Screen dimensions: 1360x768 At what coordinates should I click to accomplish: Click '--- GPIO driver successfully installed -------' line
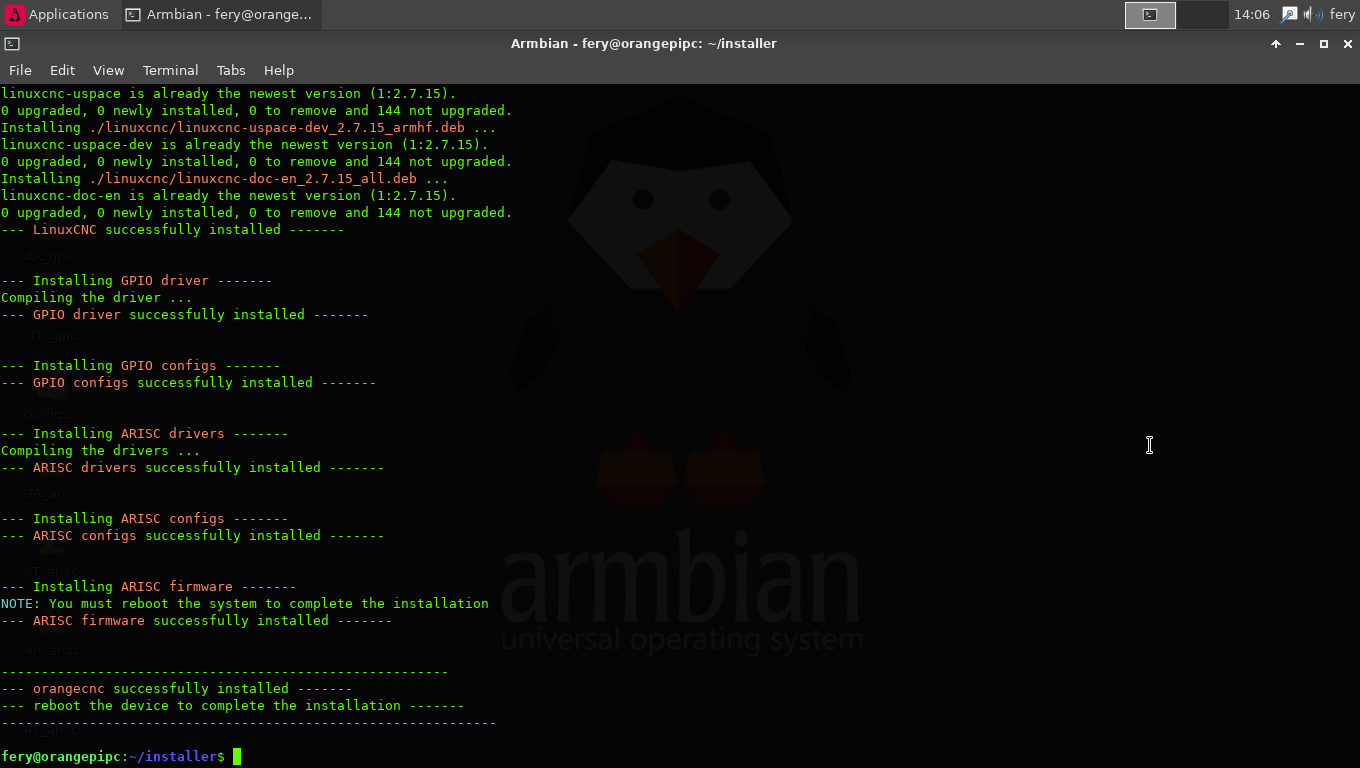coord(185,315)
